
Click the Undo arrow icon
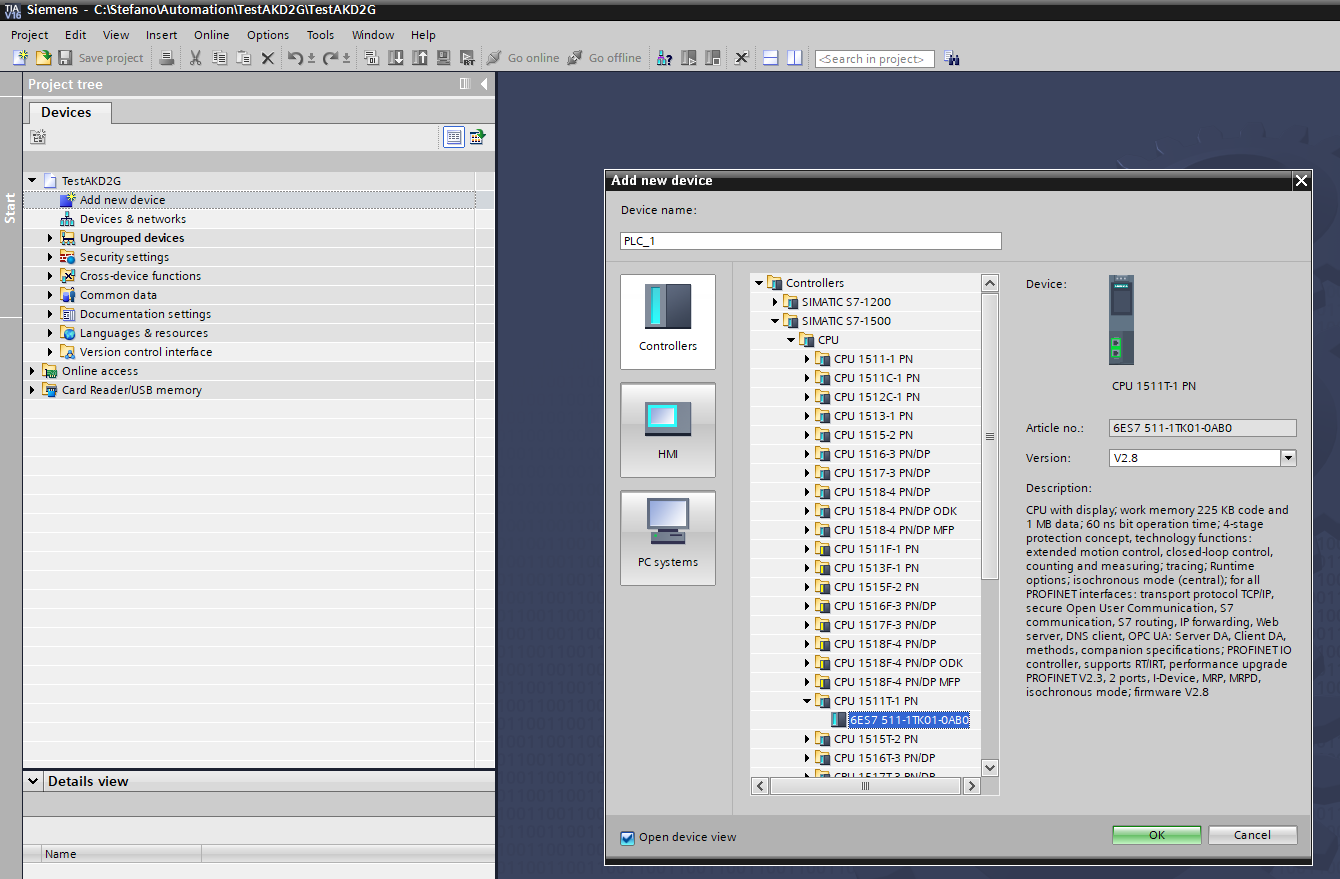pyautogui.click(x=295, y=58)
